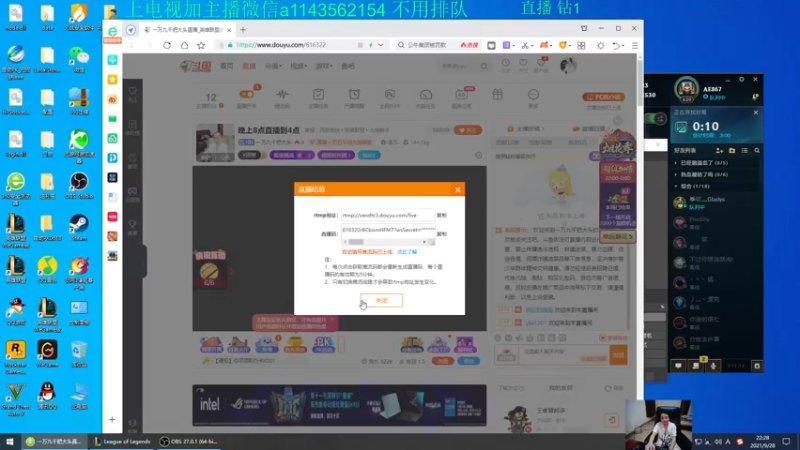This screenshot has width=800, height=450.
Task: Open the address bar dropdown arrow
Action: point(381,45)
